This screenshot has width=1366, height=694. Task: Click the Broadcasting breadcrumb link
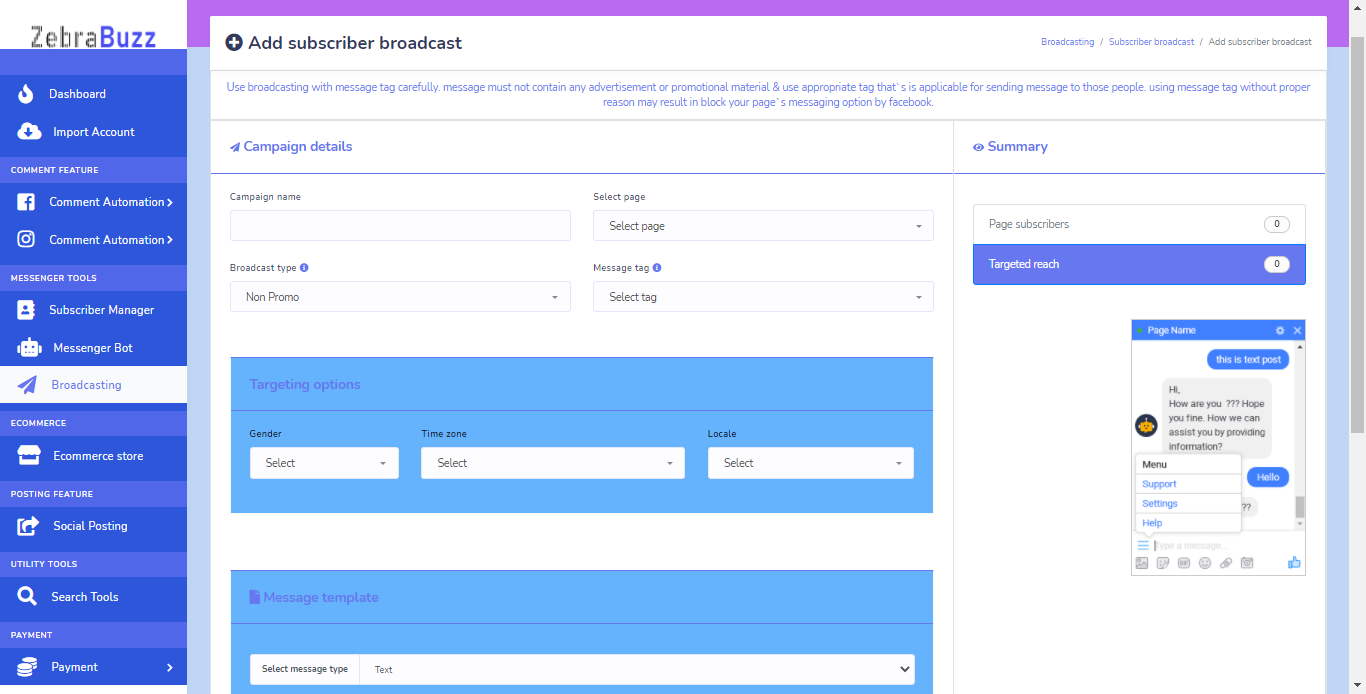pos(1067,42)
